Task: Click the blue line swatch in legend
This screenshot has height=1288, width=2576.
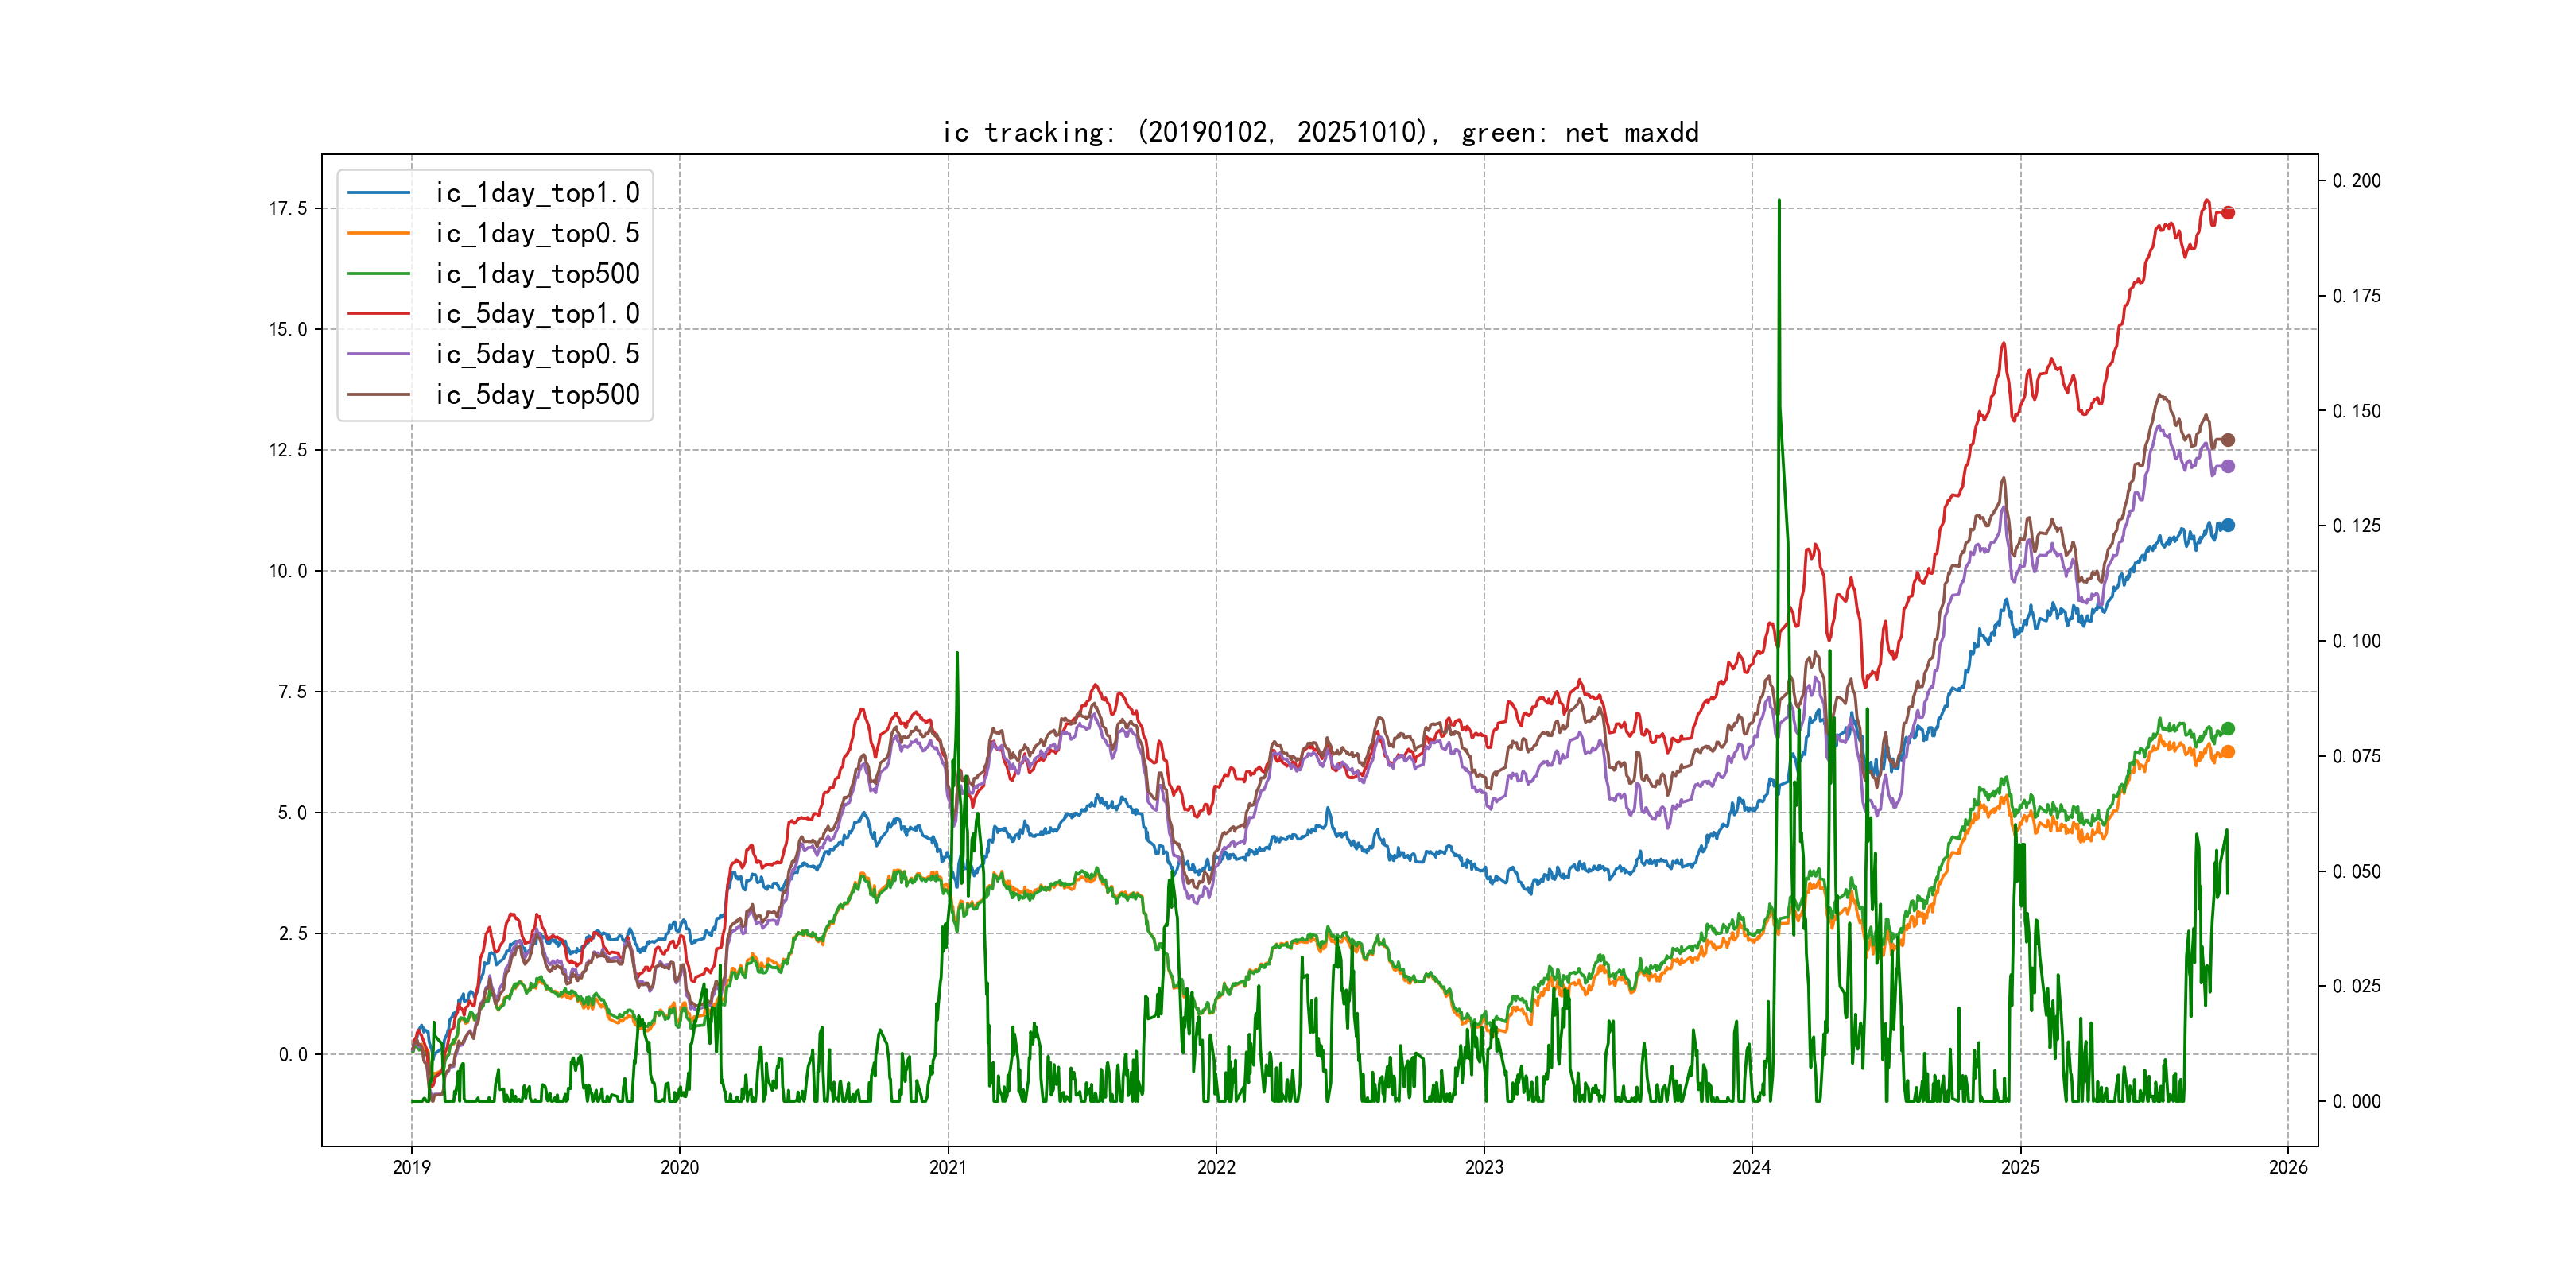Action: [x=378, y=193]
